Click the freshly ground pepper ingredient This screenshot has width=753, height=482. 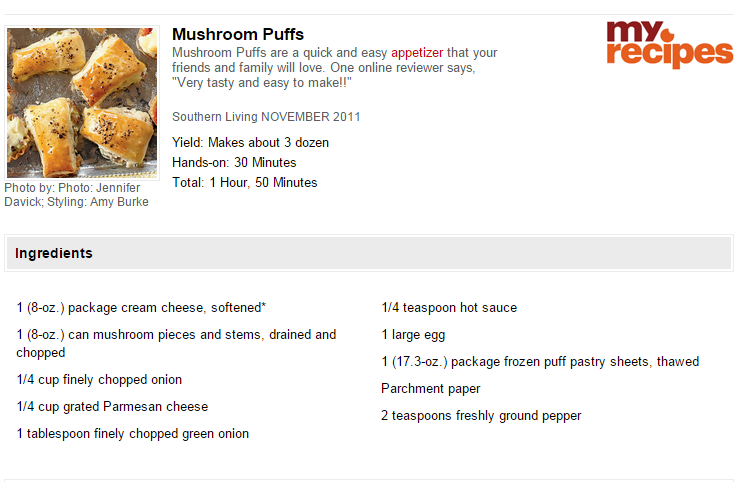coord(481,415)
